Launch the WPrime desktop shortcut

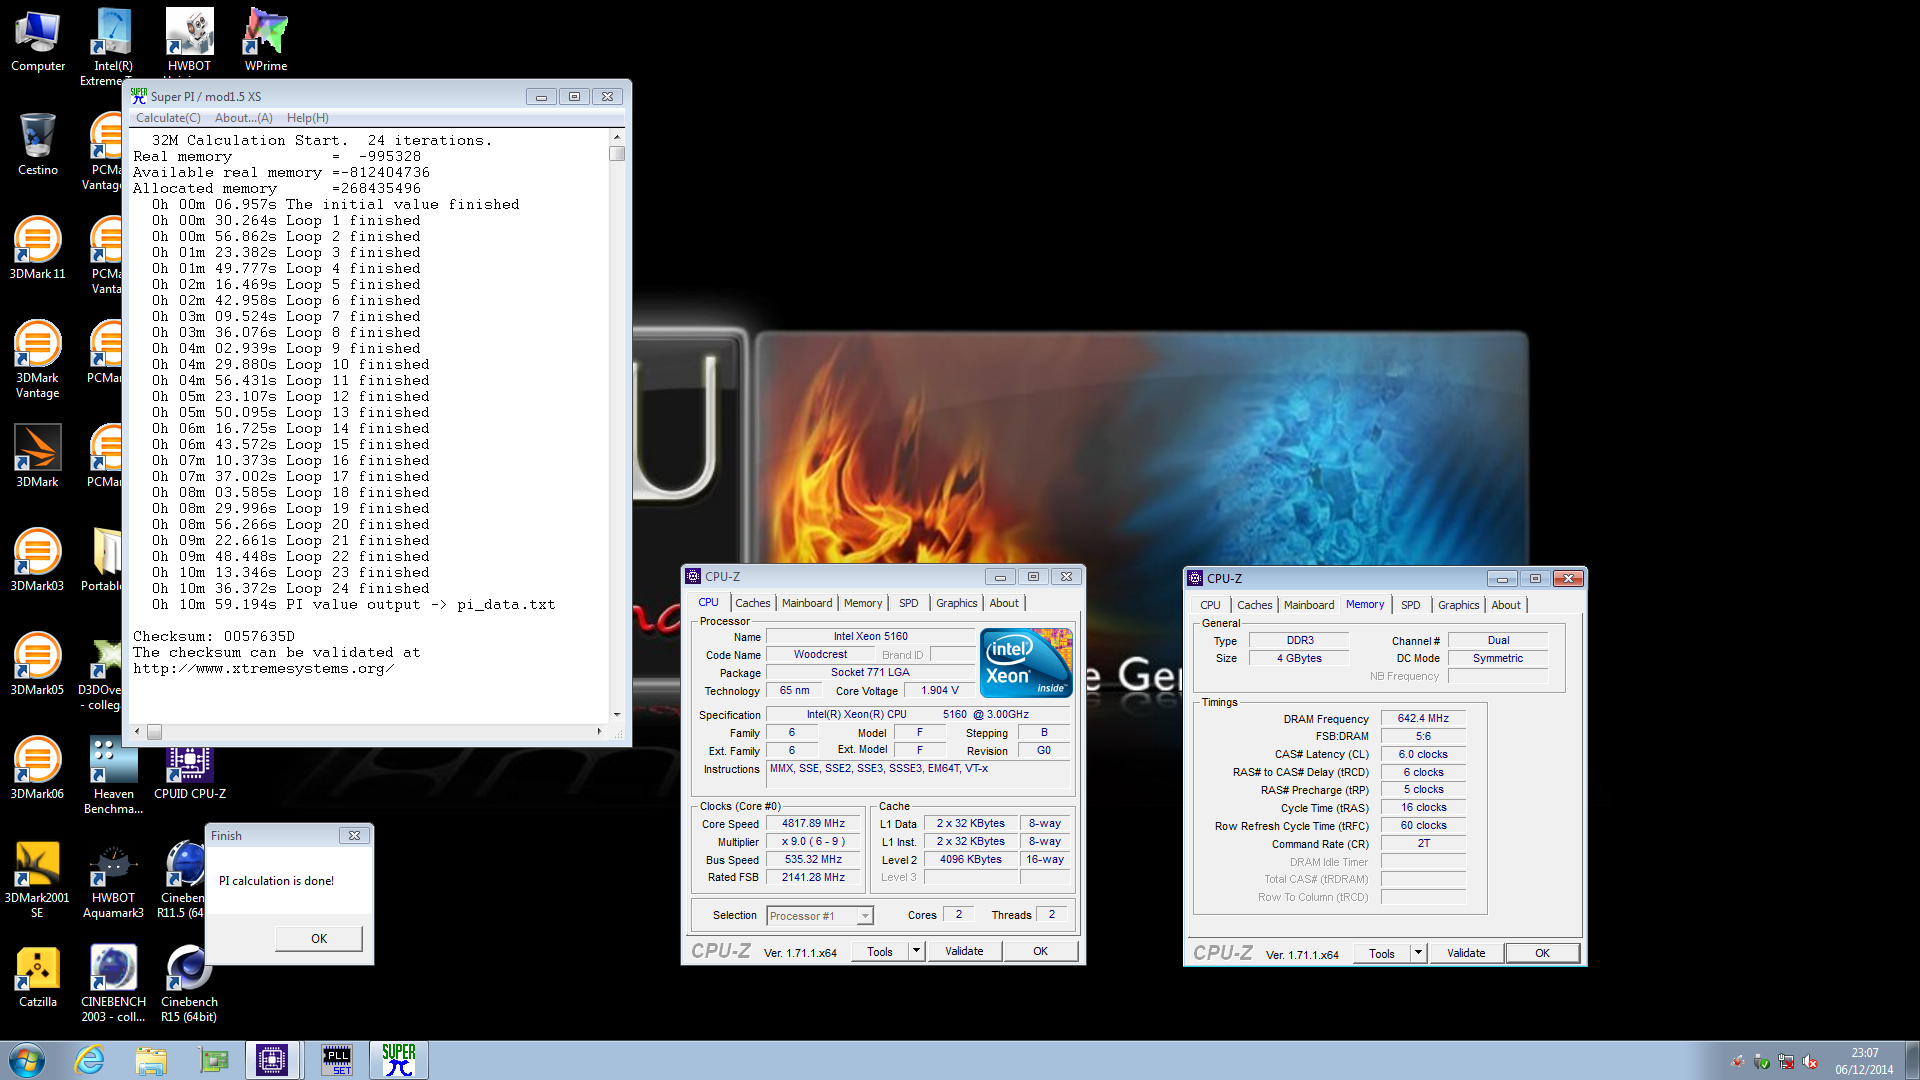pyautogui.click(x=265, y=41)
